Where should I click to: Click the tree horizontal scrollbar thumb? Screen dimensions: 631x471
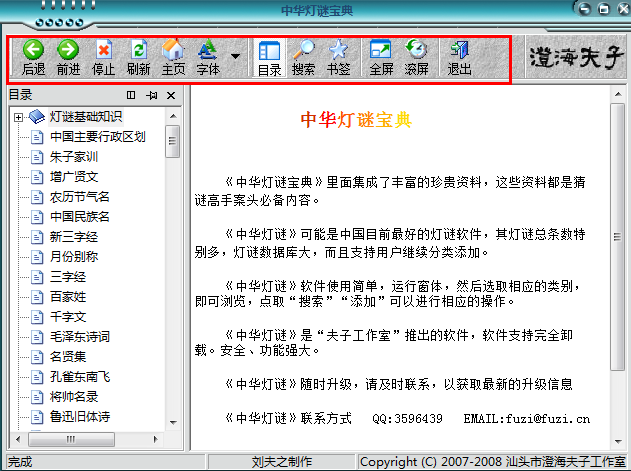point(71,439)
